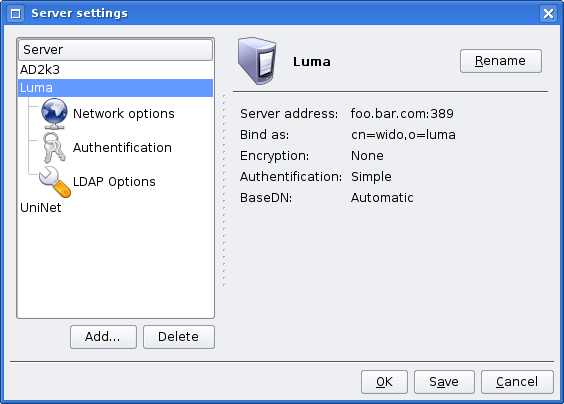
Task: Click the Server column header
Action: pyautogui.click(x=115, y=50)
